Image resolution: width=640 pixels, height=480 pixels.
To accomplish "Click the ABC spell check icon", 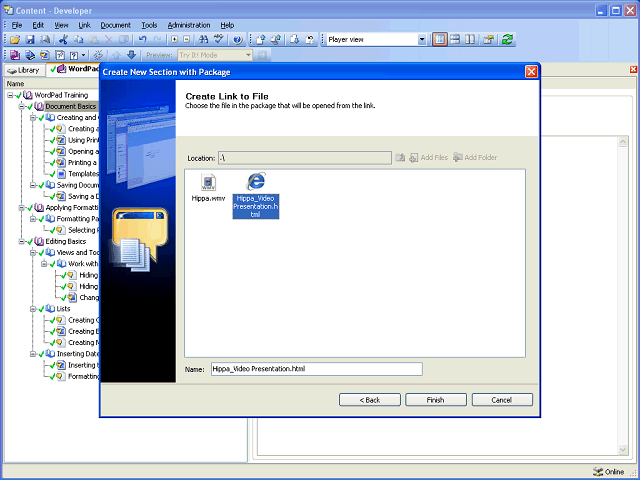I will click(x=219, y=40).
